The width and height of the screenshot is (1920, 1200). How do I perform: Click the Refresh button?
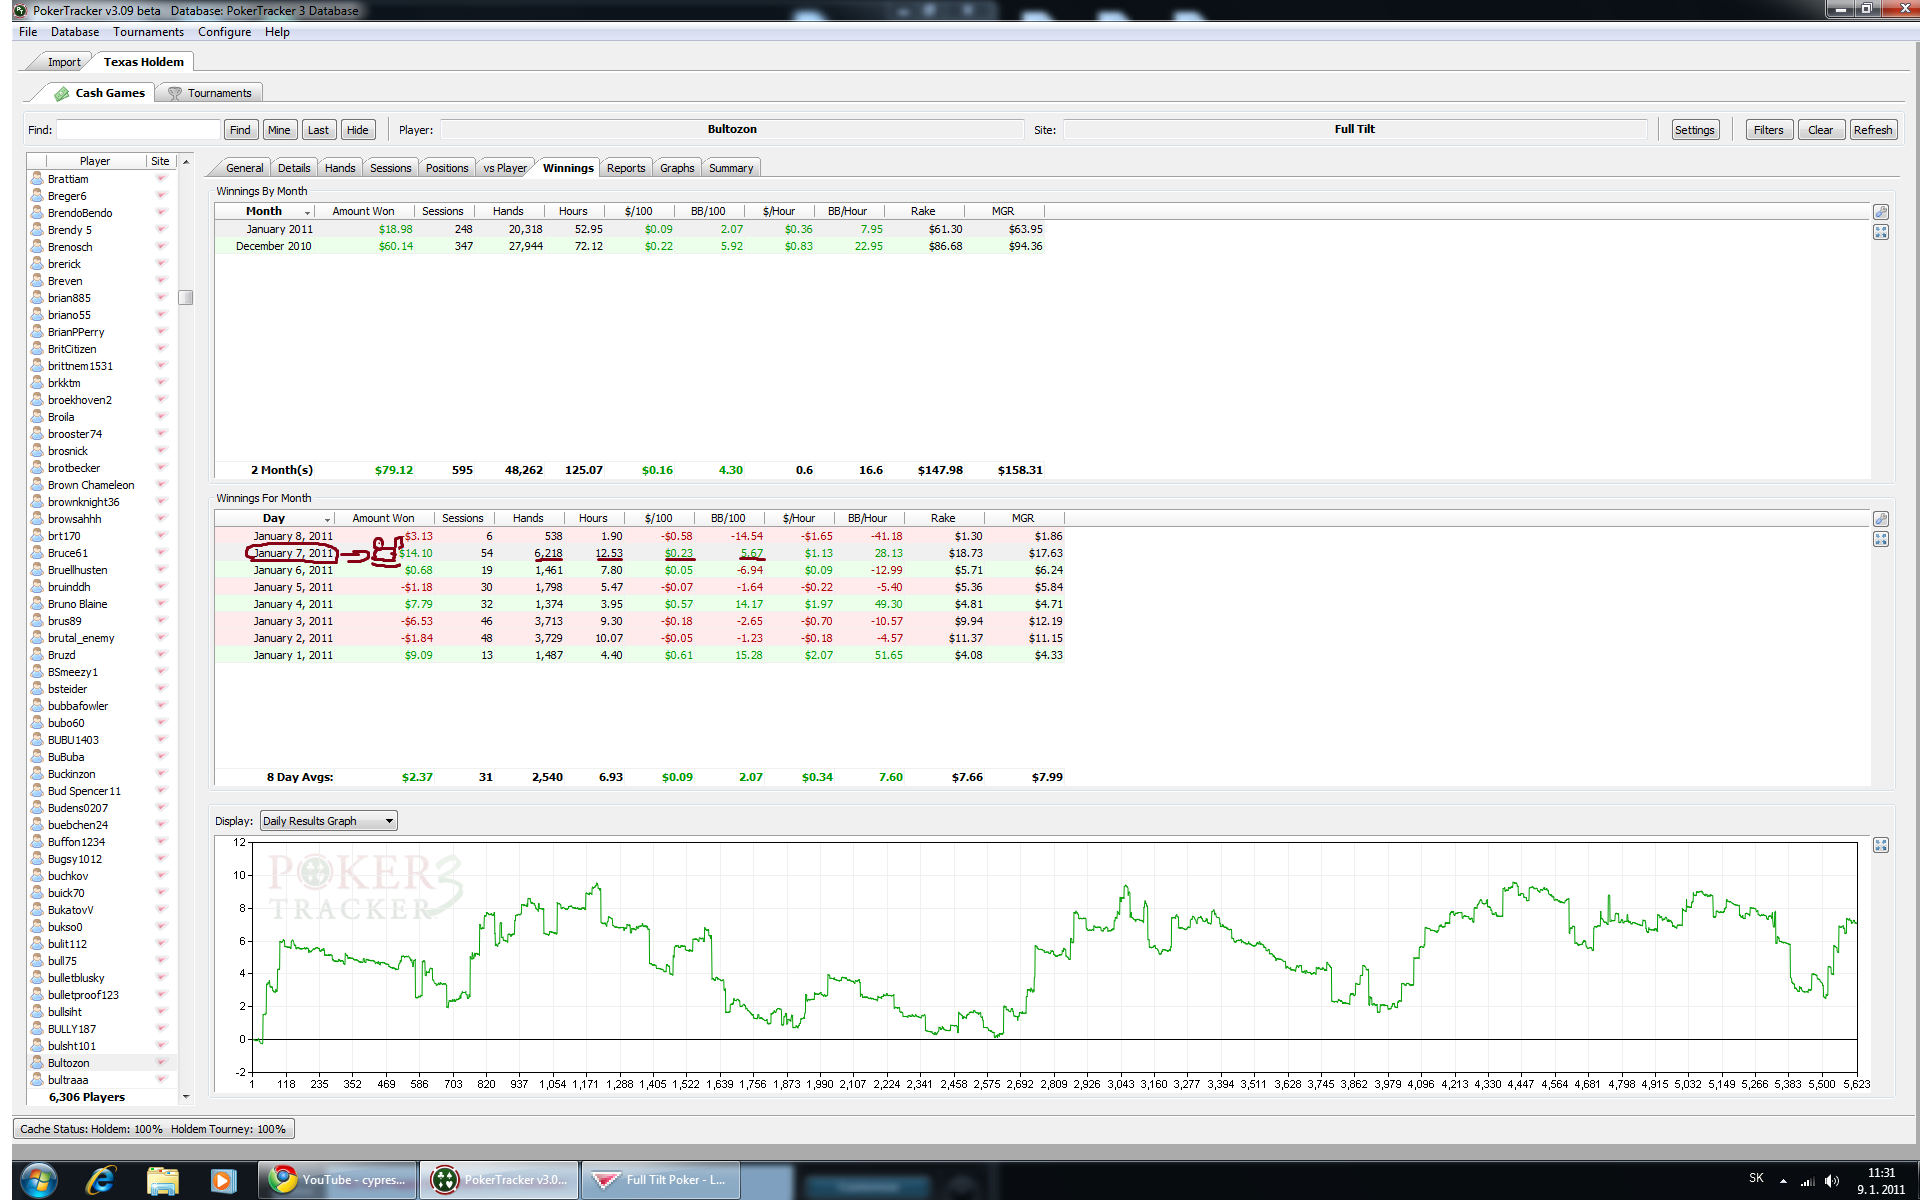pyautogui.click(x=1872, y=130)
